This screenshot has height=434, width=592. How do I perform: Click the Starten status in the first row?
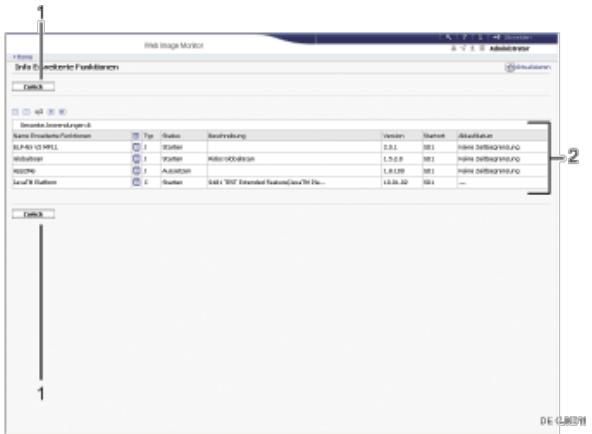(172, 147)
